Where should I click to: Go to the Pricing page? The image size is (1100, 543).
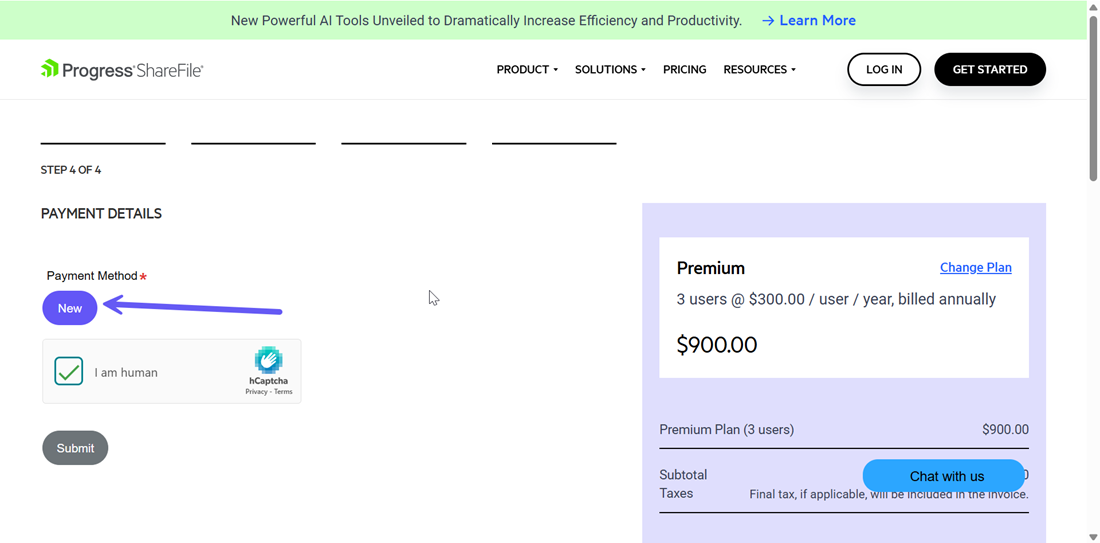pyautogui.click(x=684, y=70)
